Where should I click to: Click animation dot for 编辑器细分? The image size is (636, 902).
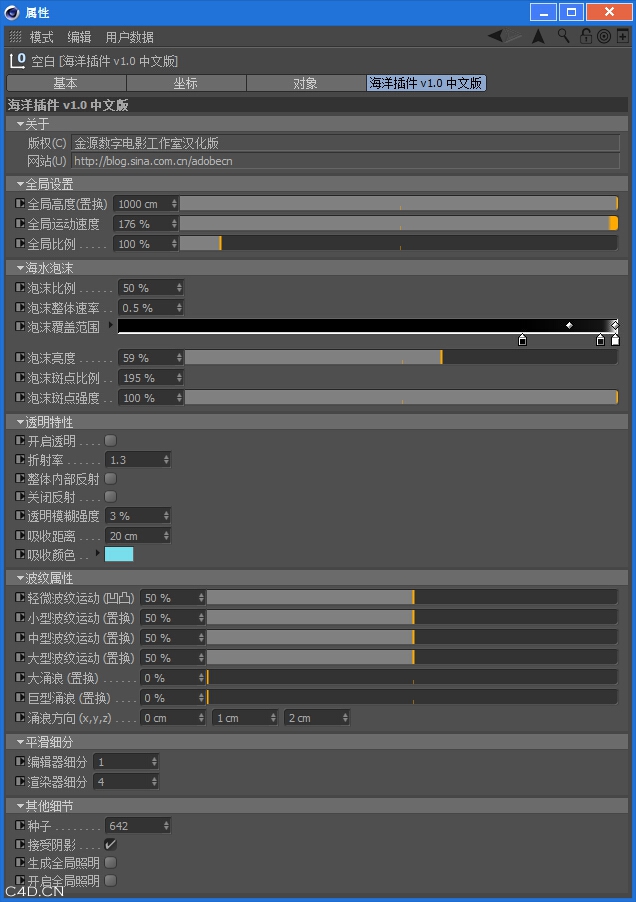coord(20,761)
